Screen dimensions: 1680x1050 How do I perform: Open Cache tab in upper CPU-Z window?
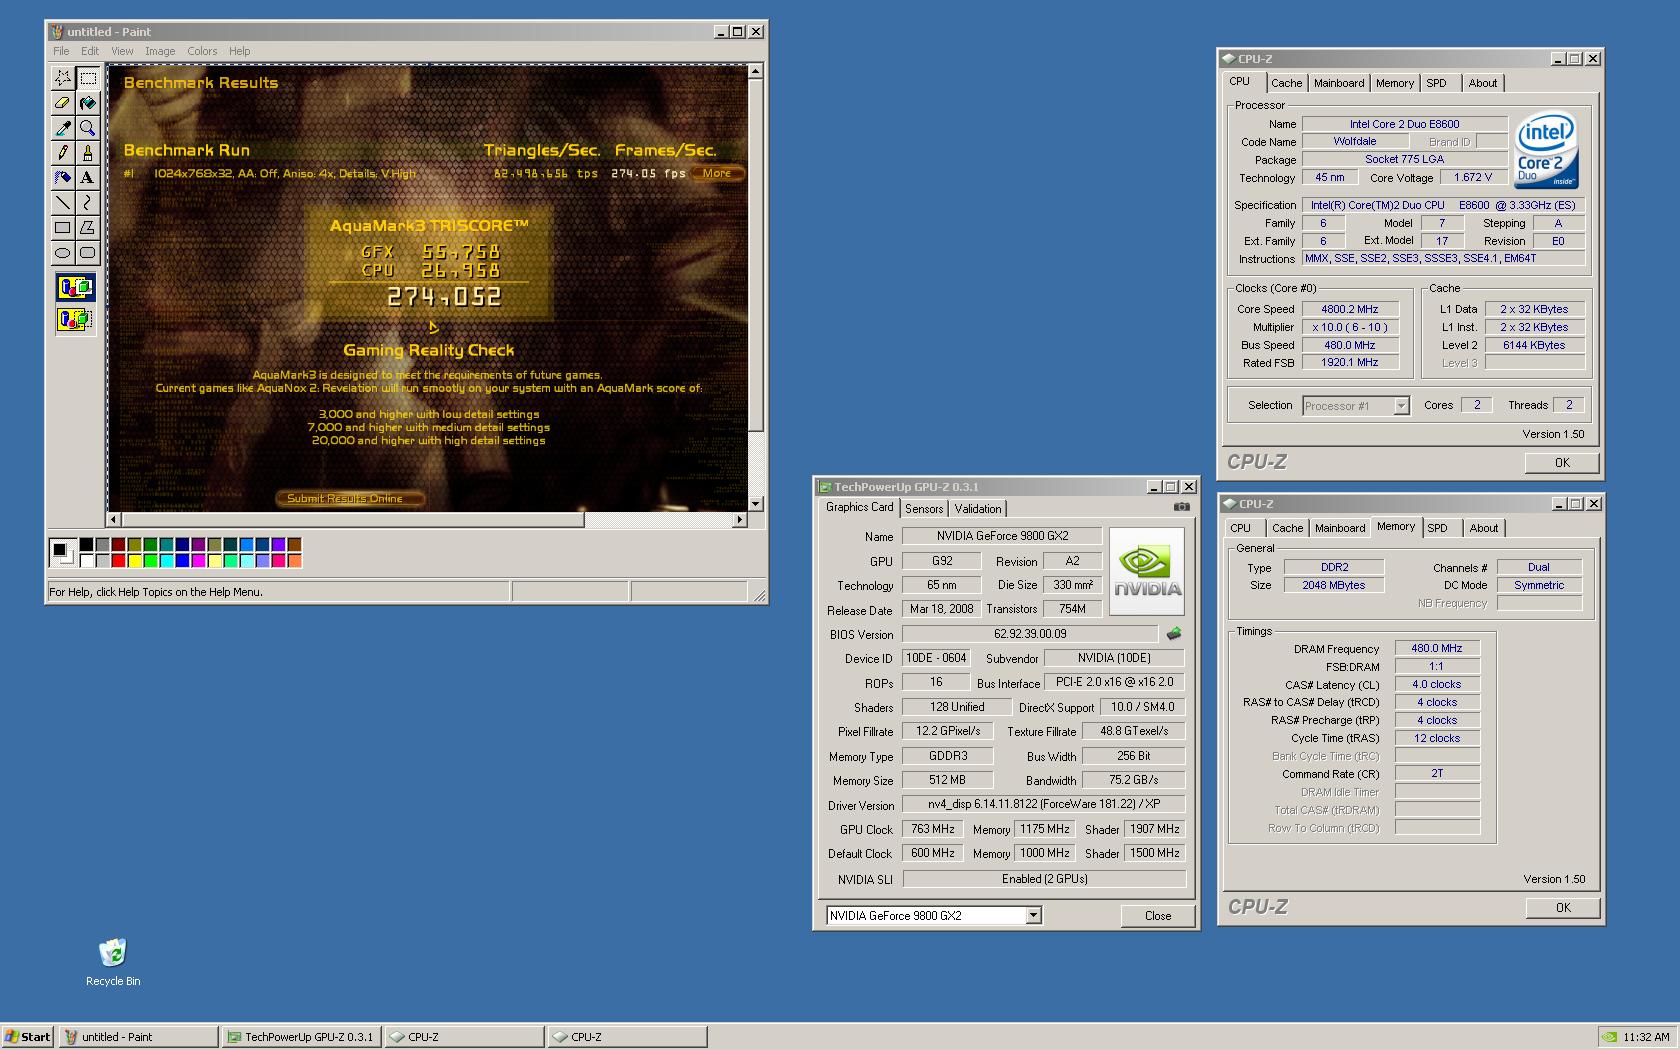point(1286,83)
